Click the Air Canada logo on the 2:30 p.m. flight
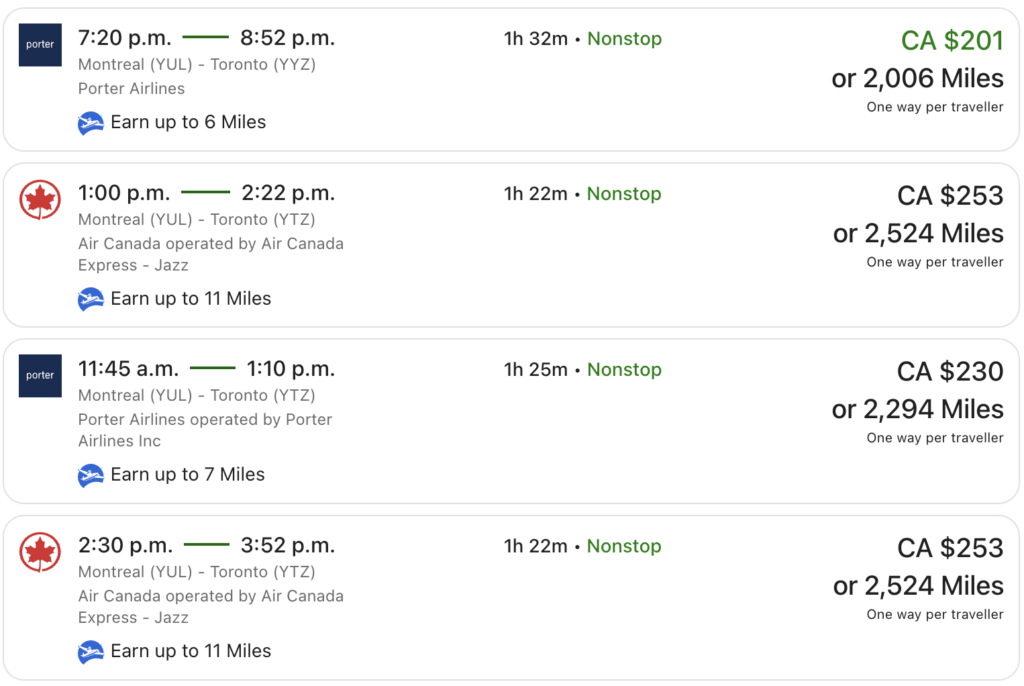This screenshot has height=686, width=1024. click(x=39, y=548)
